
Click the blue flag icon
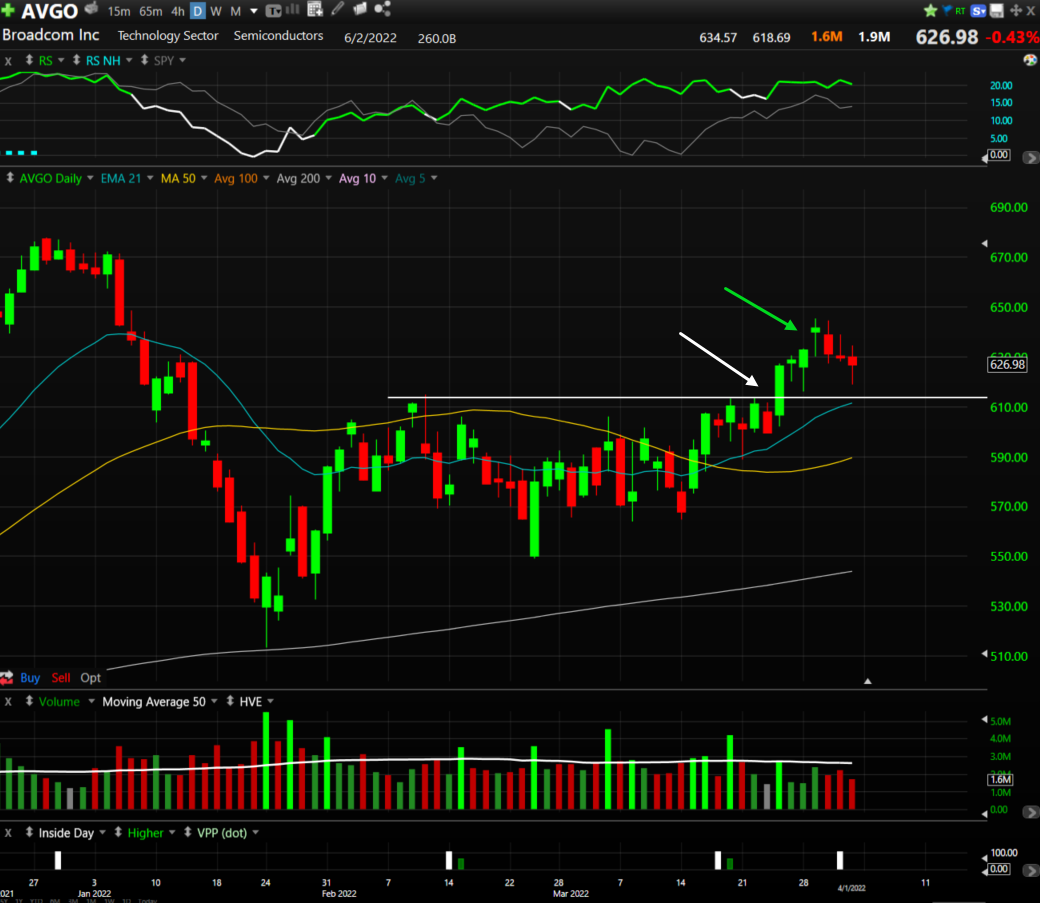point(946,10)
